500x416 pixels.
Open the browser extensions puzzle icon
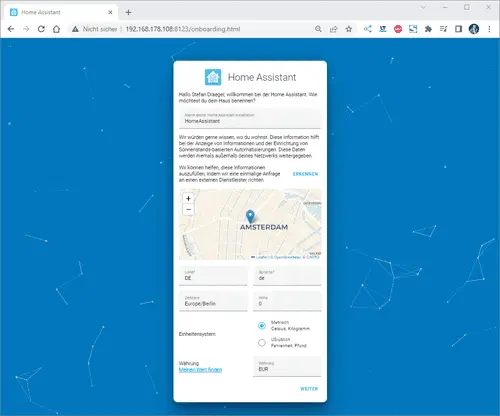(428, 29)
